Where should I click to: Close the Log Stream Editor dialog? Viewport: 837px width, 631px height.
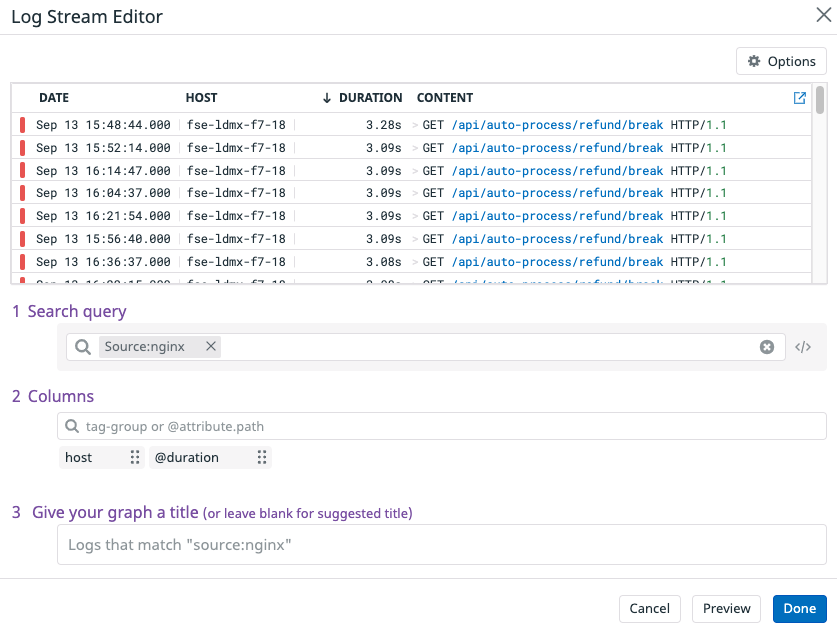(824, 16)
